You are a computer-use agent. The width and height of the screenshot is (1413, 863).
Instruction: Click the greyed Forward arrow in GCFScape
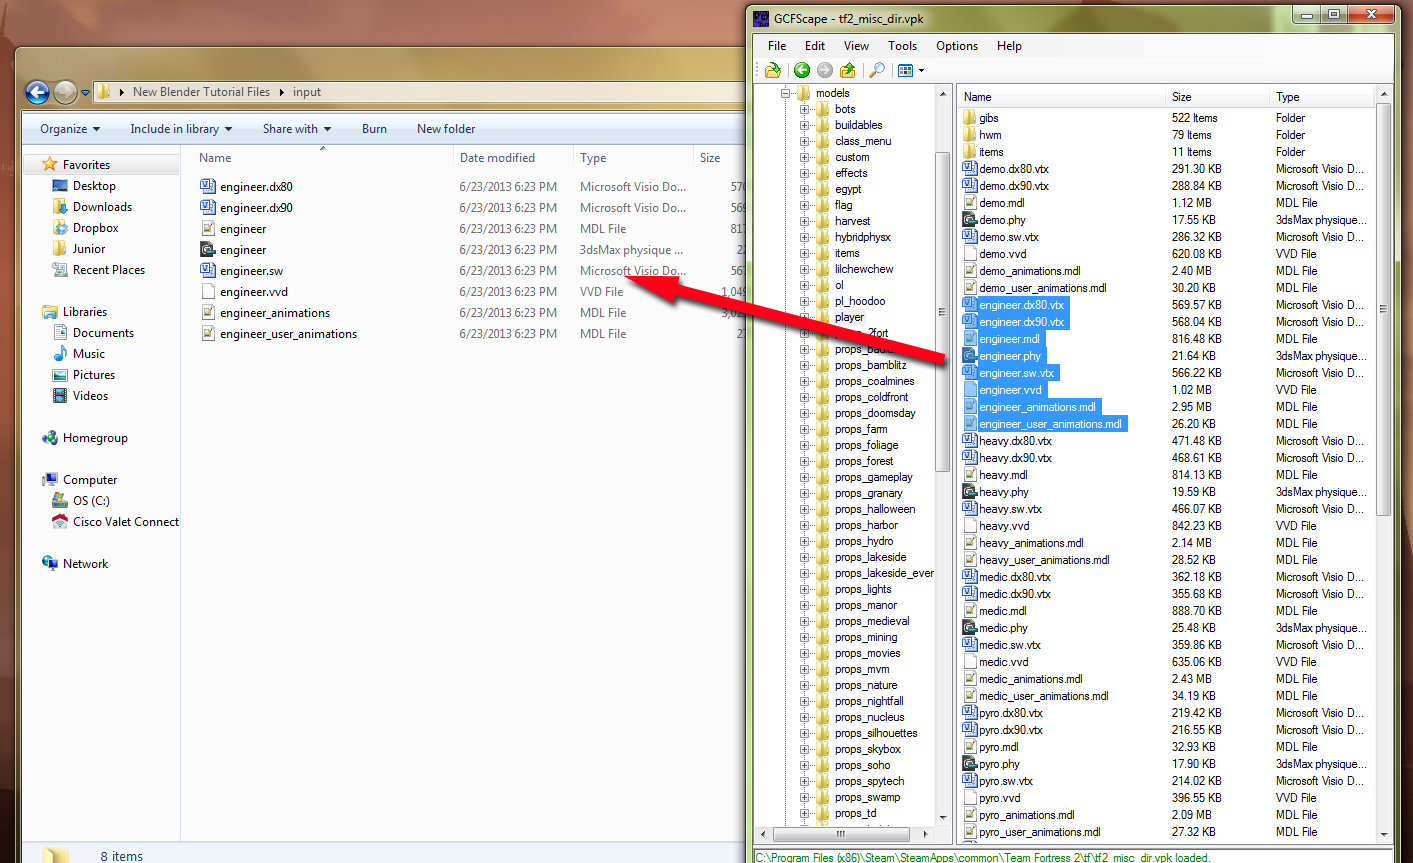click(x=824, y=70)
